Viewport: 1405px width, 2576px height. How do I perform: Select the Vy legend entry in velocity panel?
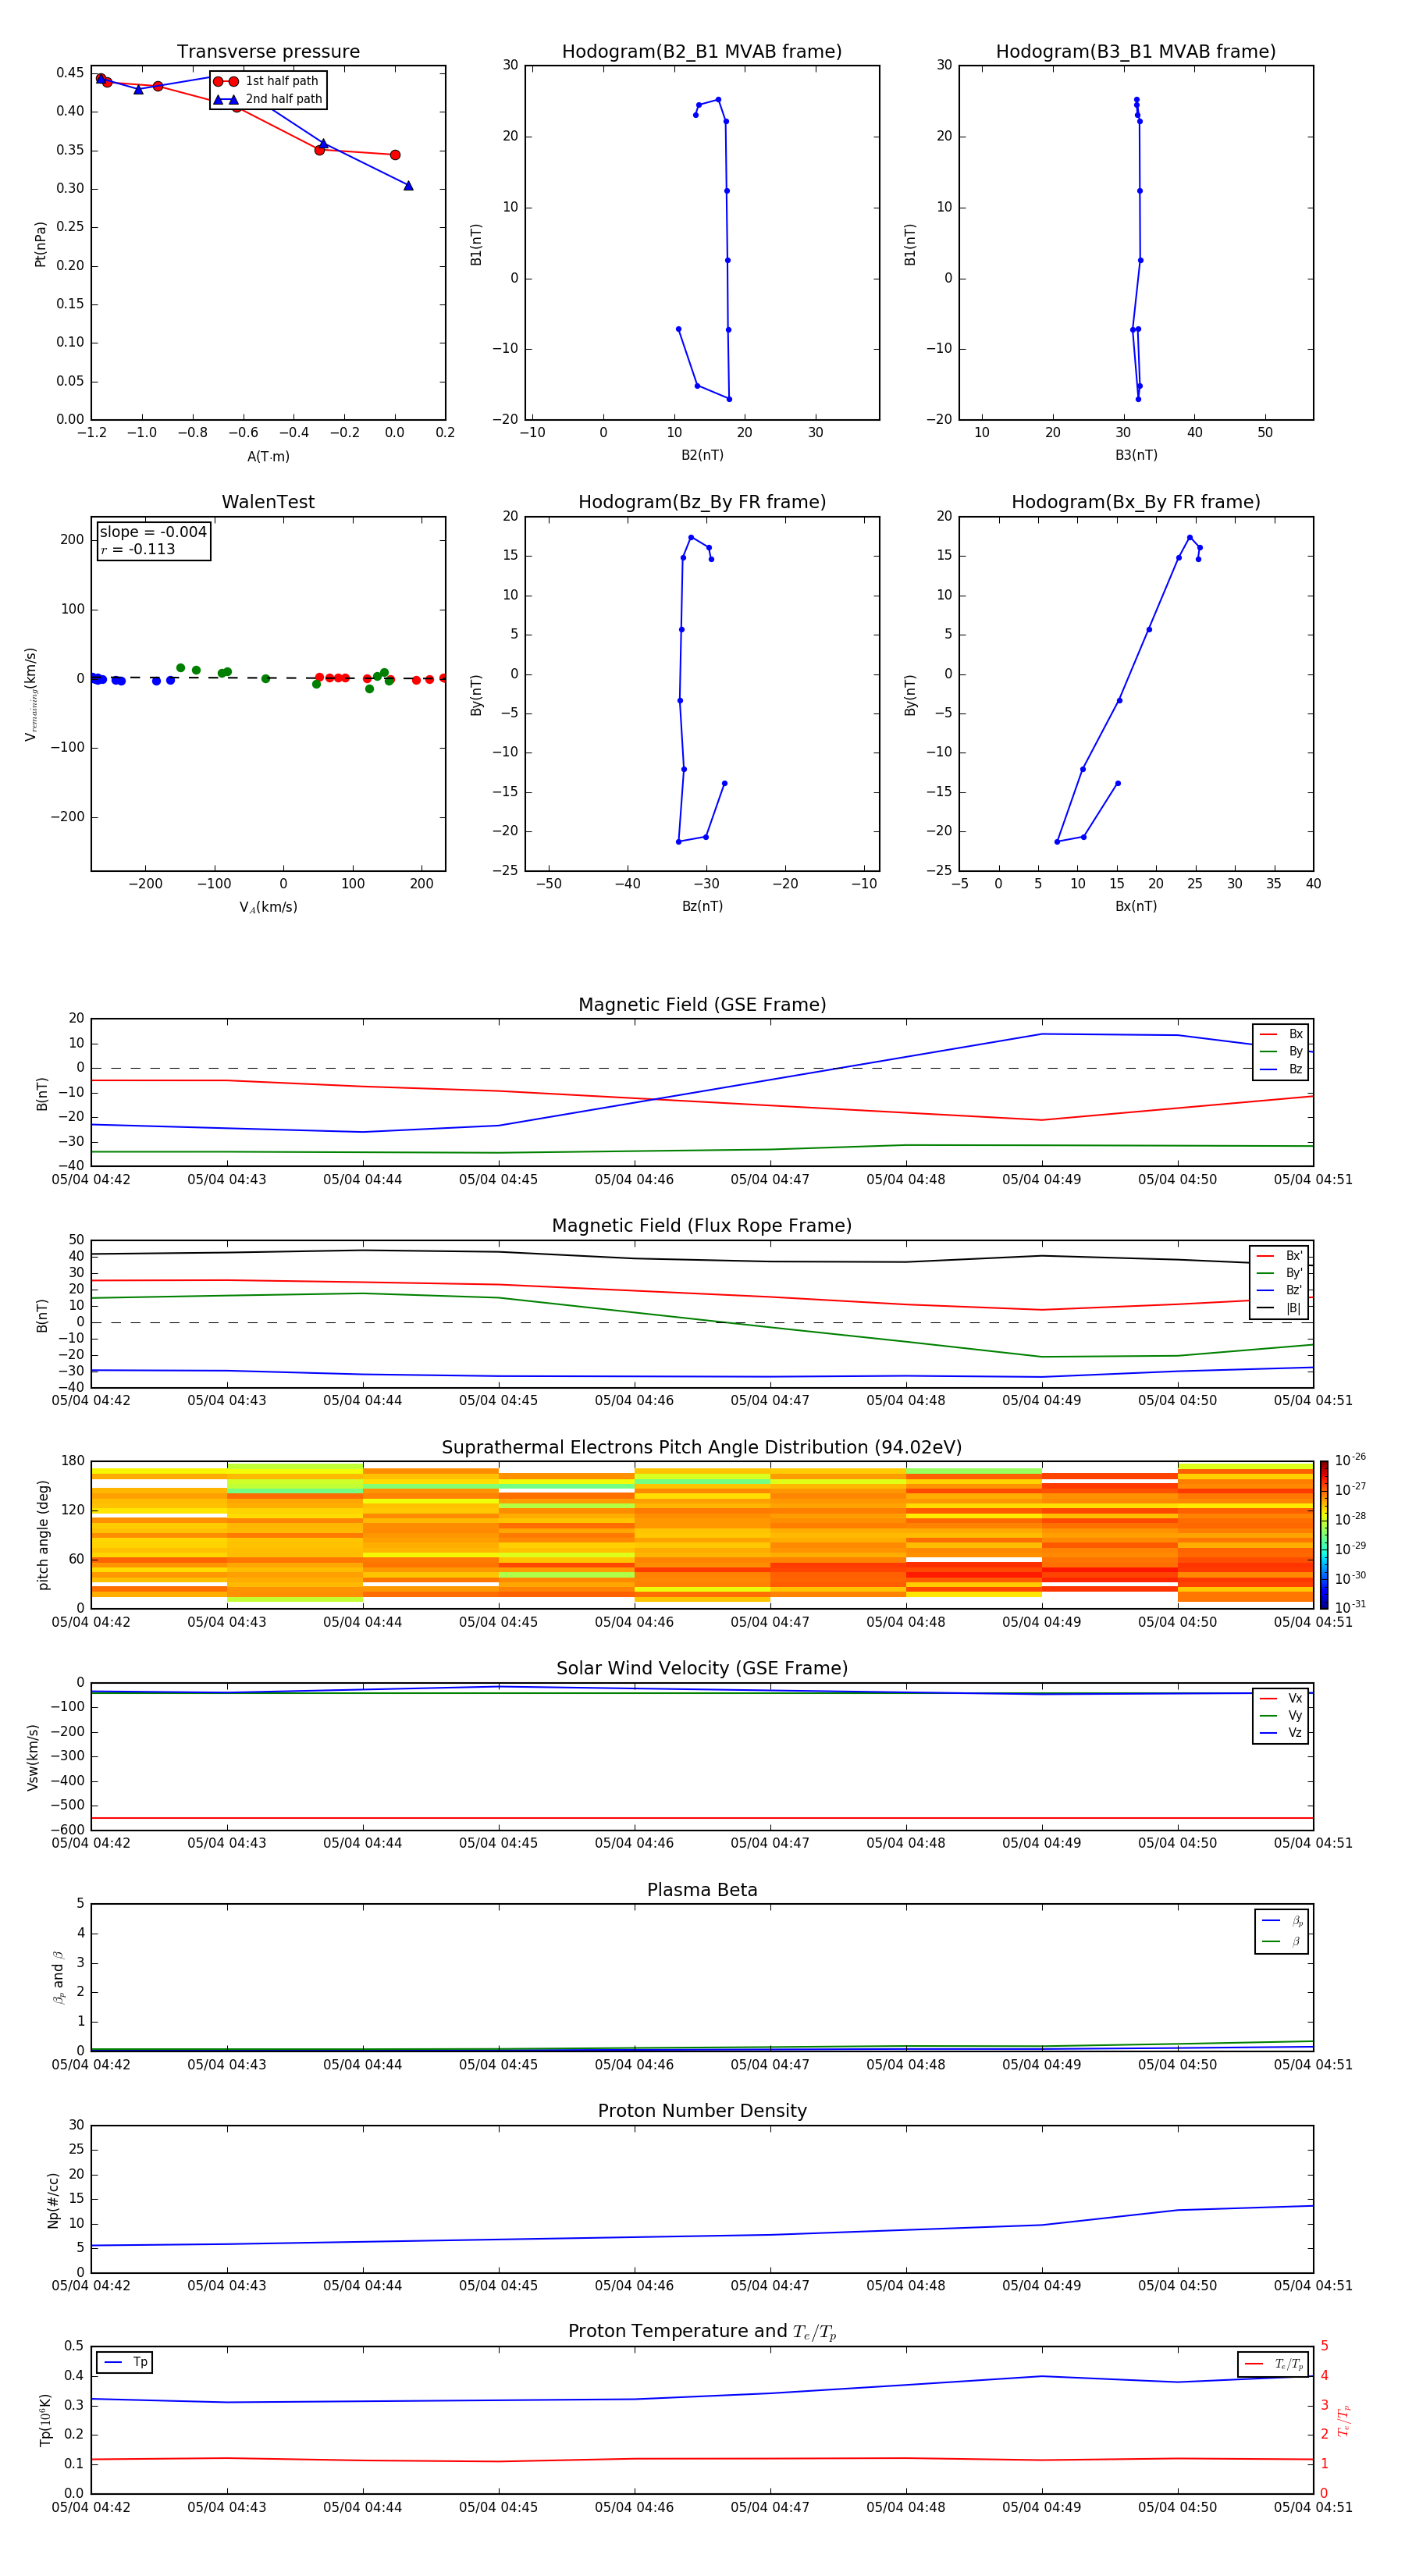[x=1281, y=1715]
